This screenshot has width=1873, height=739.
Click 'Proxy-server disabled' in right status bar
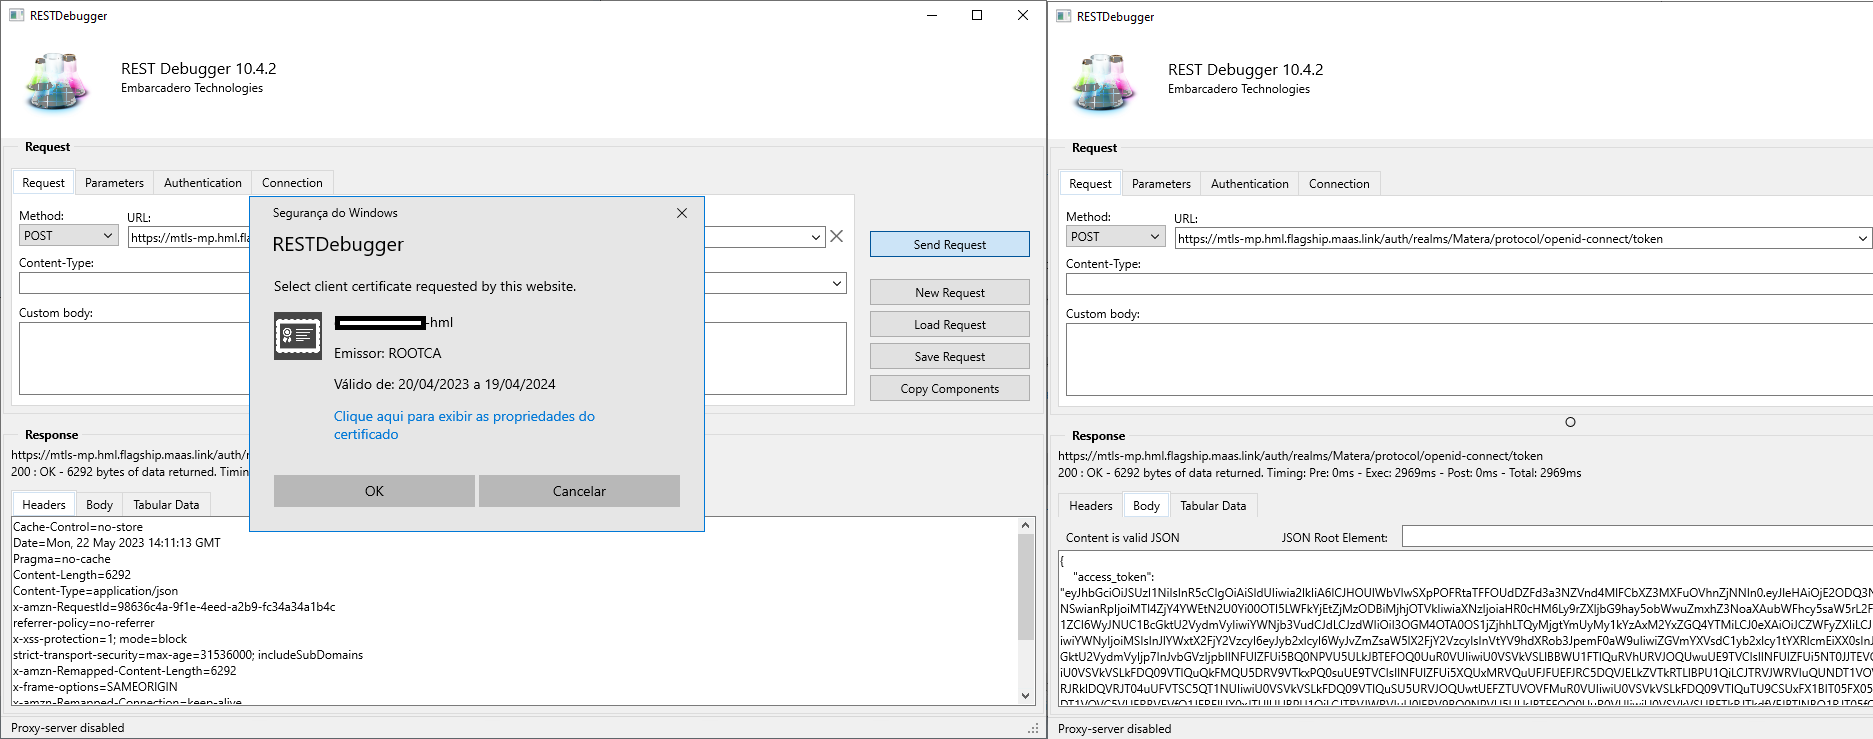[1114, 729]
